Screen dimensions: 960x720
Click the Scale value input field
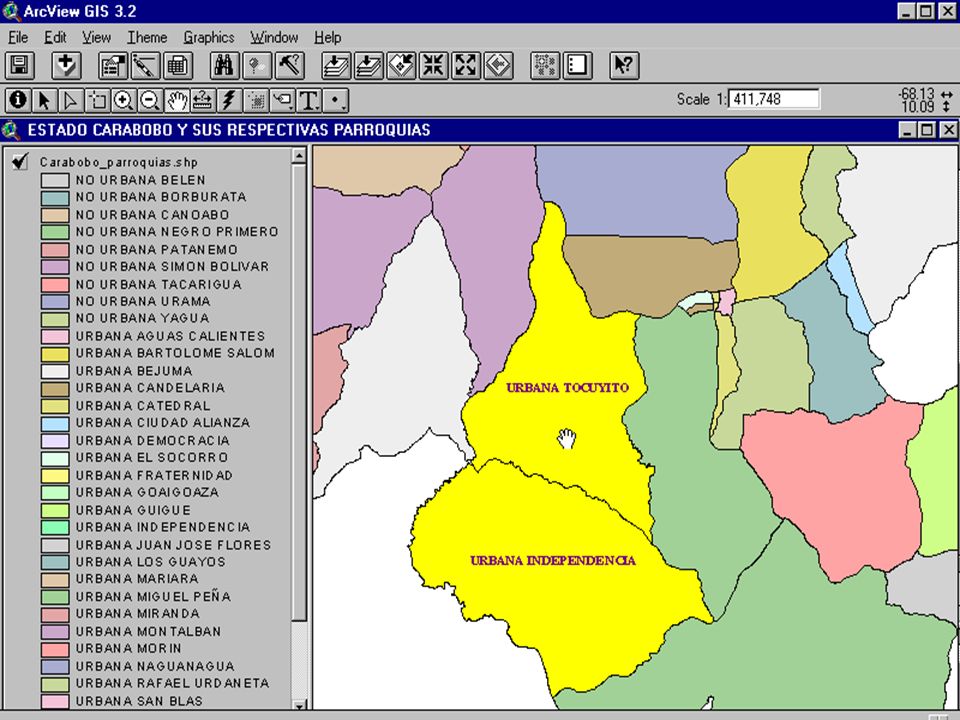click(x=774, y=99)
